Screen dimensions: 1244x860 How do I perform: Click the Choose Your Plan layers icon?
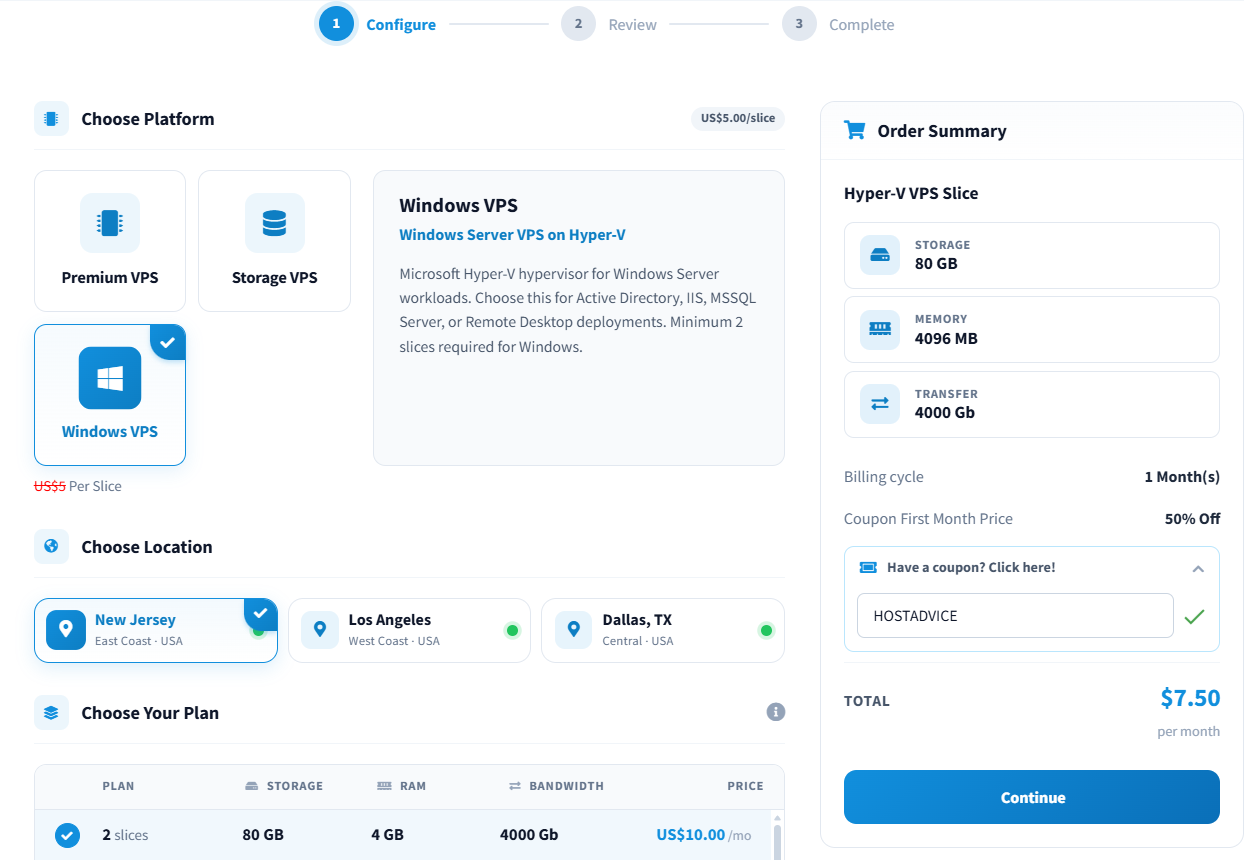coord(51,712)
